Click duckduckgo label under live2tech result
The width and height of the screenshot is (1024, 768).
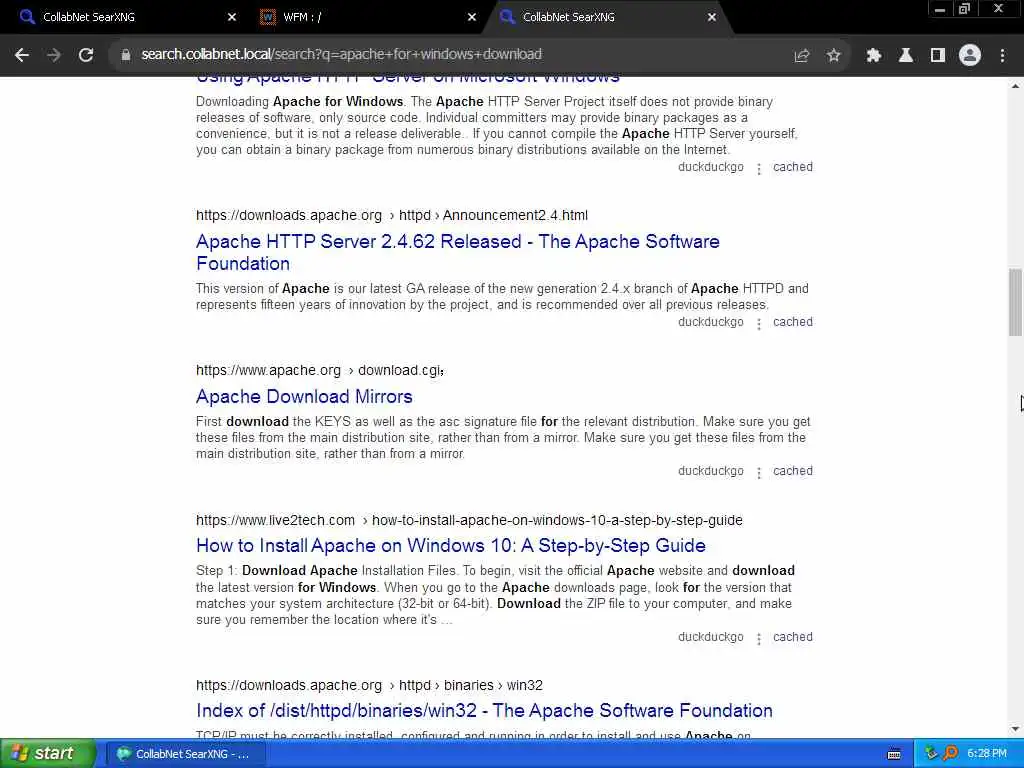[711, 637]
